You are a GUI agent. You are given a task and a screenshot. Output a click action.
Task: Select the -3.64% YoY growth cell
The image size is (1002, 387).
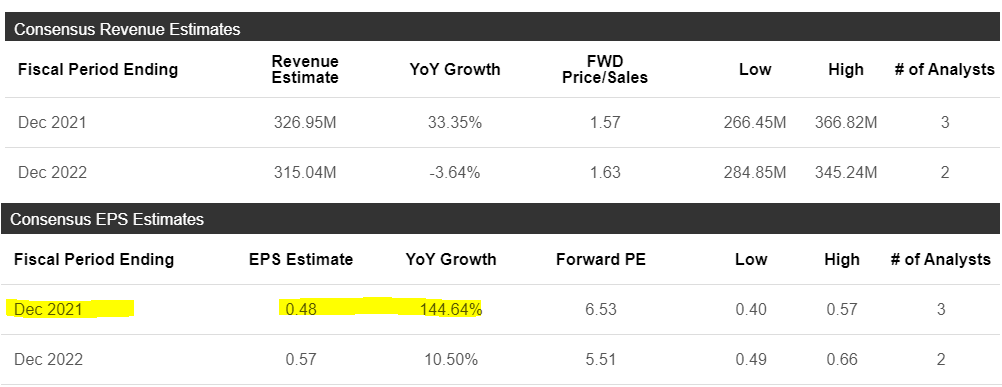(454, 172)
